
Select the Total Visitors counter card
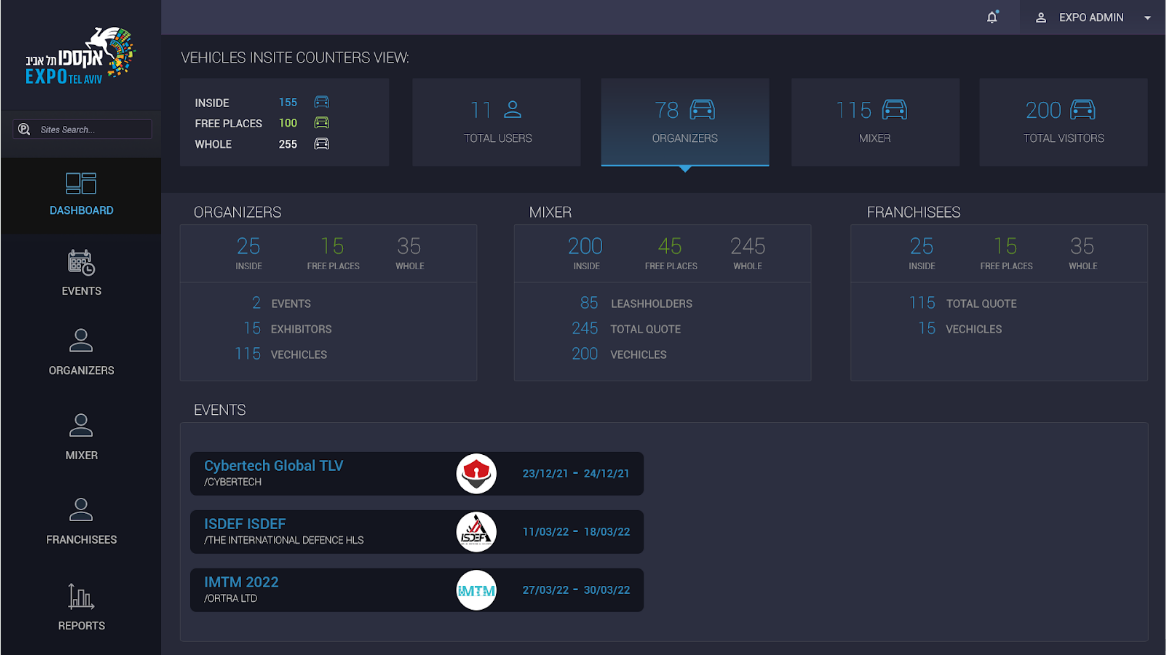point(1063,122)
